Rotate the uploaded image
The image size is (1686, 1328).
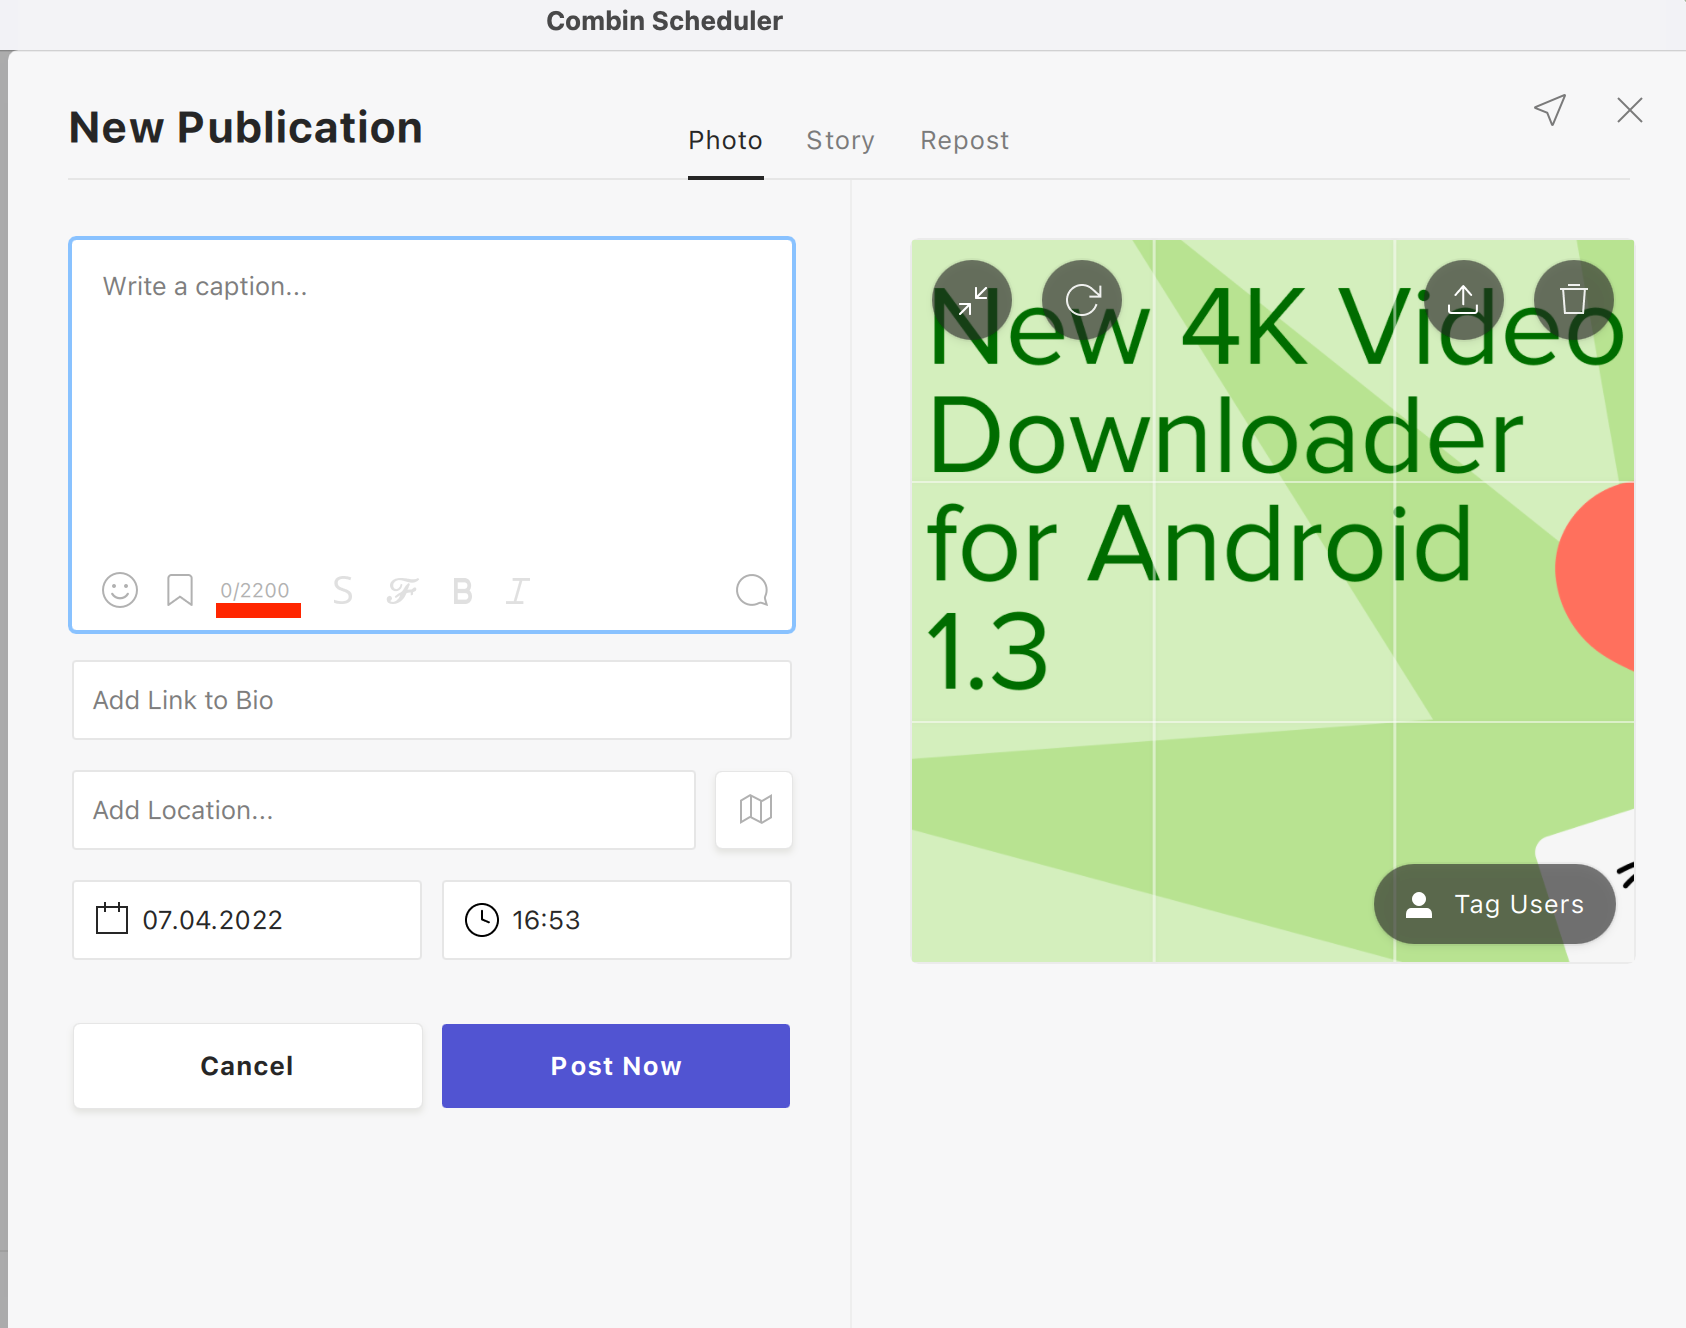click(x=1082, y=300)
